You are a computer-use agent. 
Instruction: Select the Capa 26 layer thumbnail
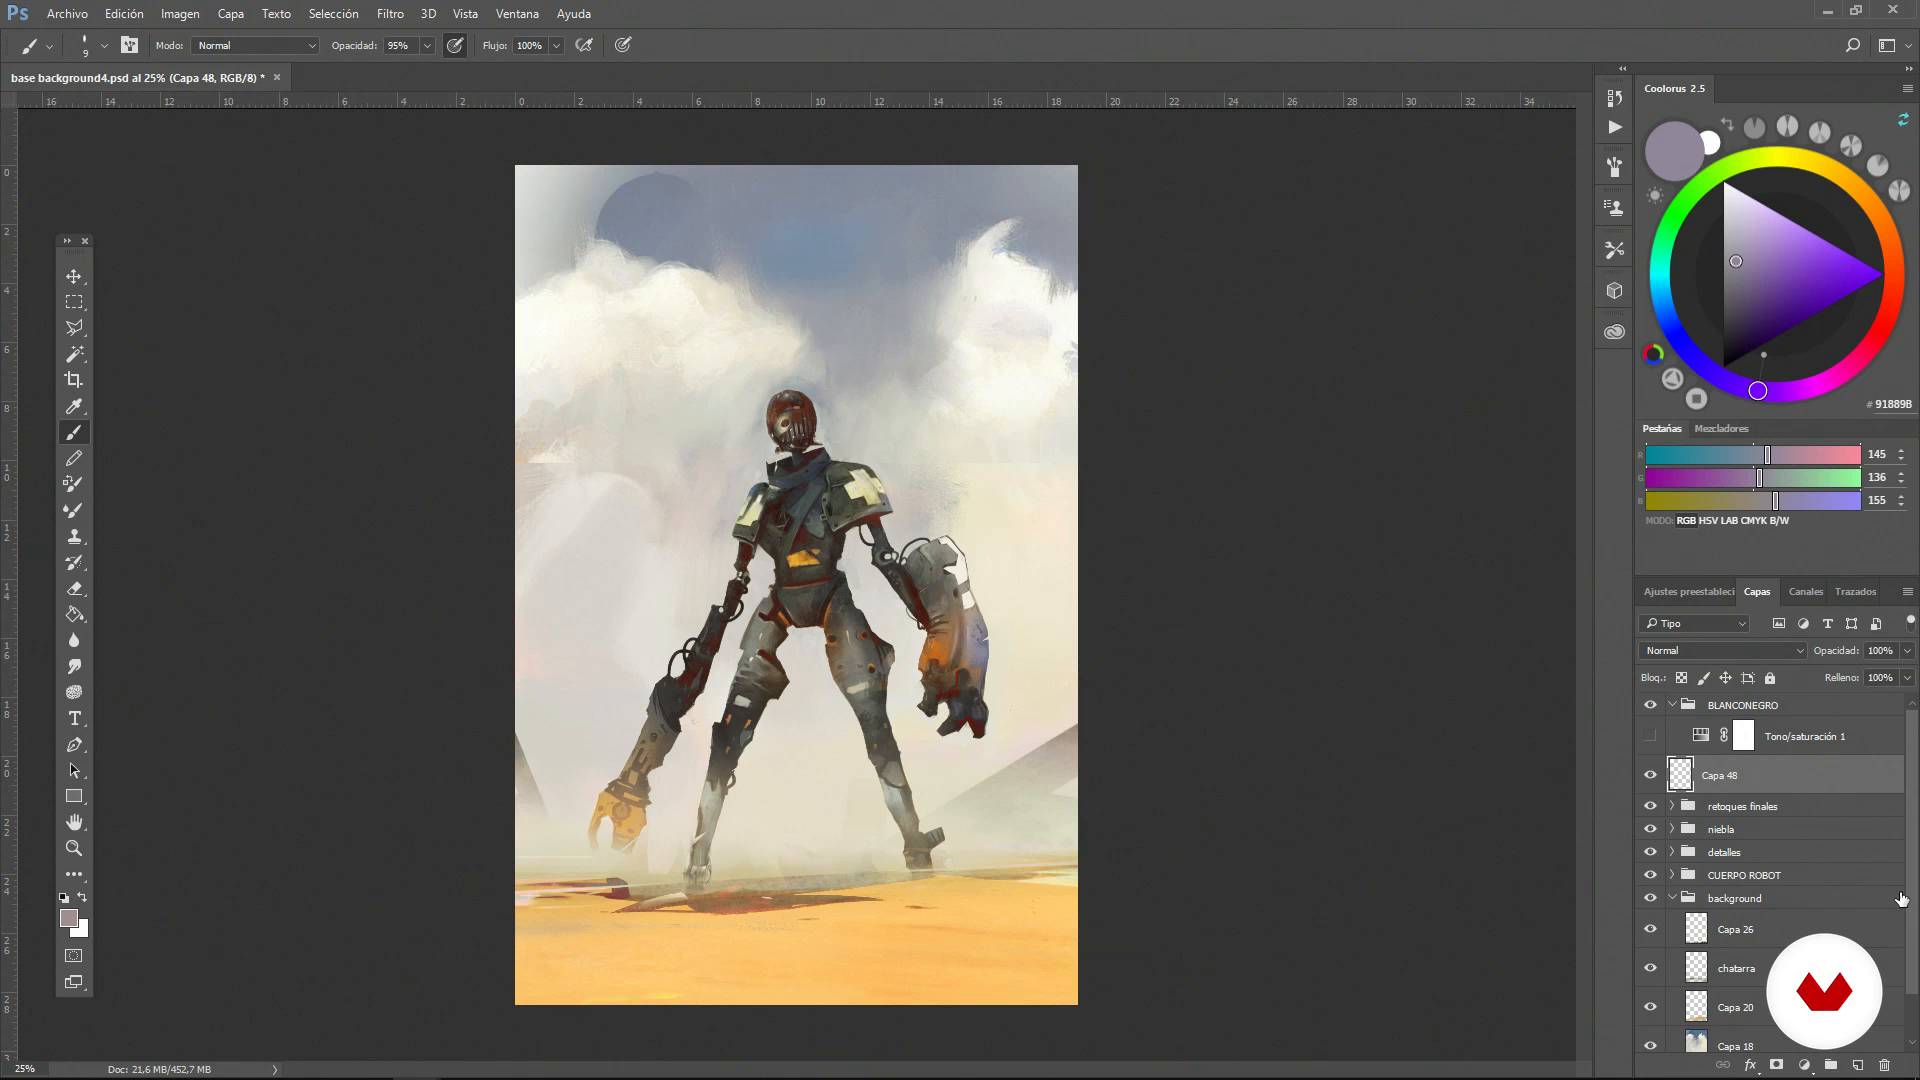tap(1696, 929)
